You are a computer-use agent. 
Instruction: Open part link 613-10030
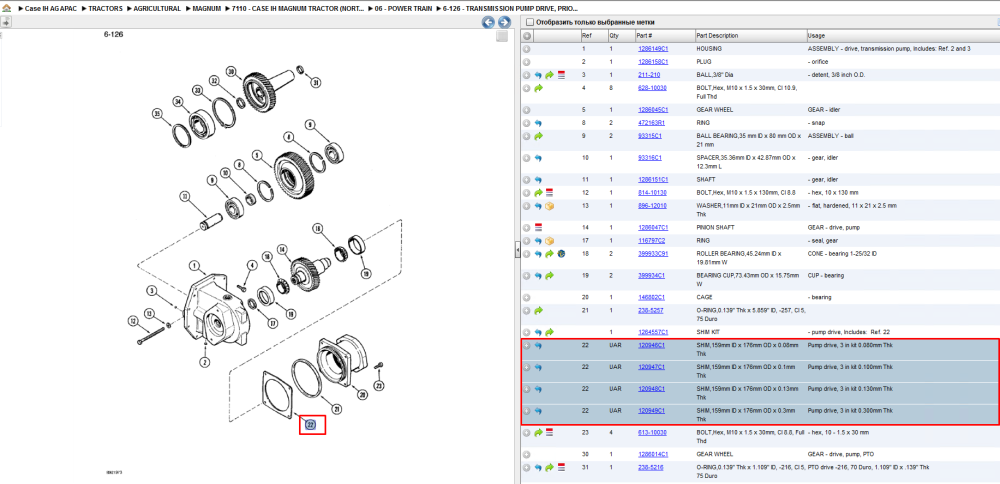tap(652, 432)
